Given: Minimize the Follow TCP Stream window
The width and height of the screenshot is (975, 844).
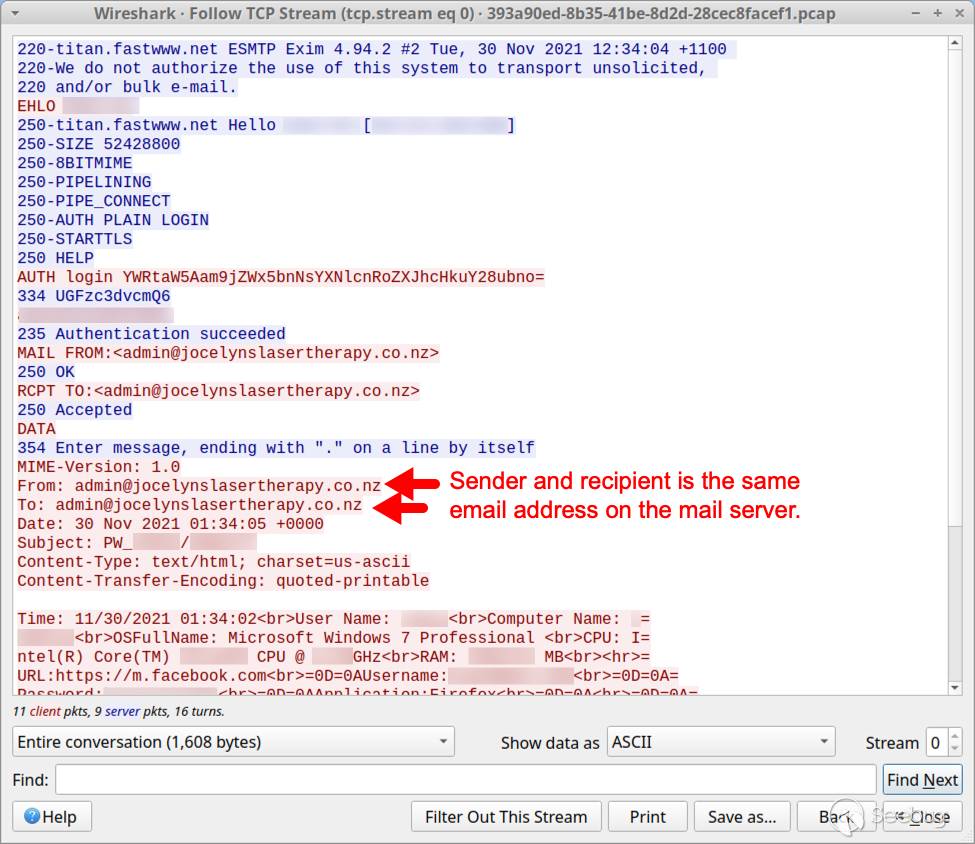Looking at the screenshot, I should pyautogui.click(x=915, y=13).
